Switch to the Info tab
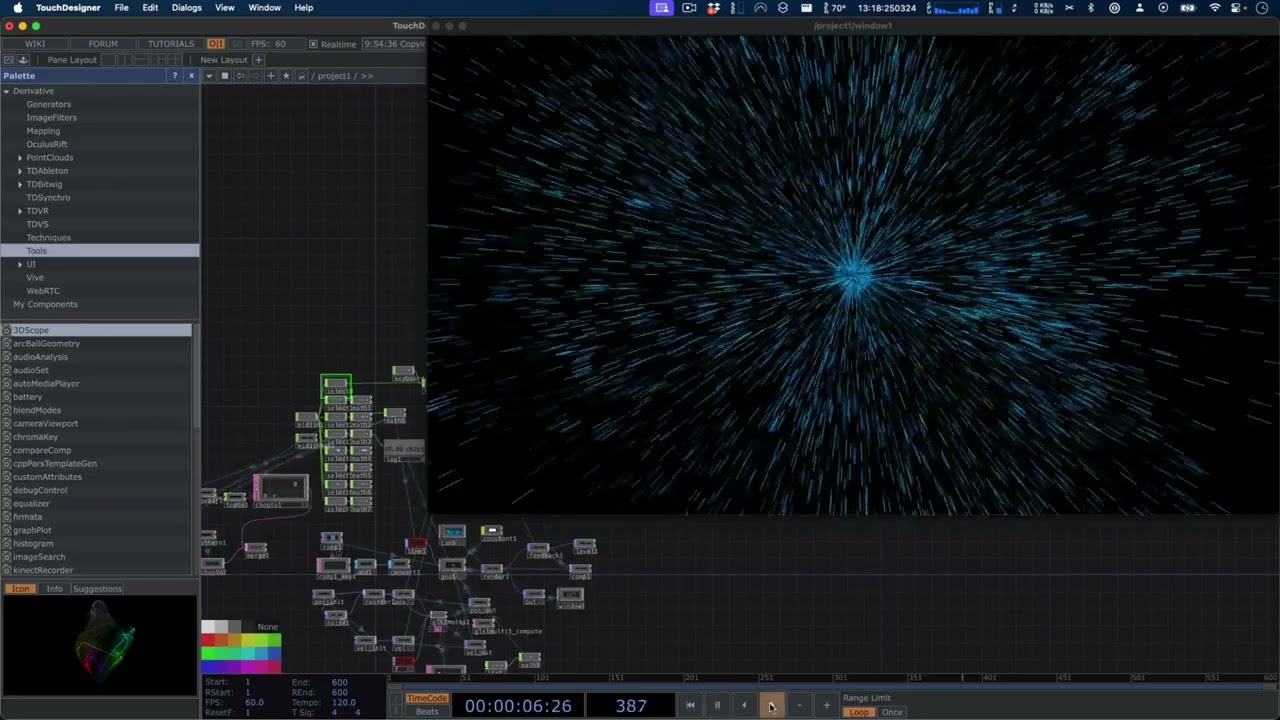1280x720 pixels. point(54,589)
